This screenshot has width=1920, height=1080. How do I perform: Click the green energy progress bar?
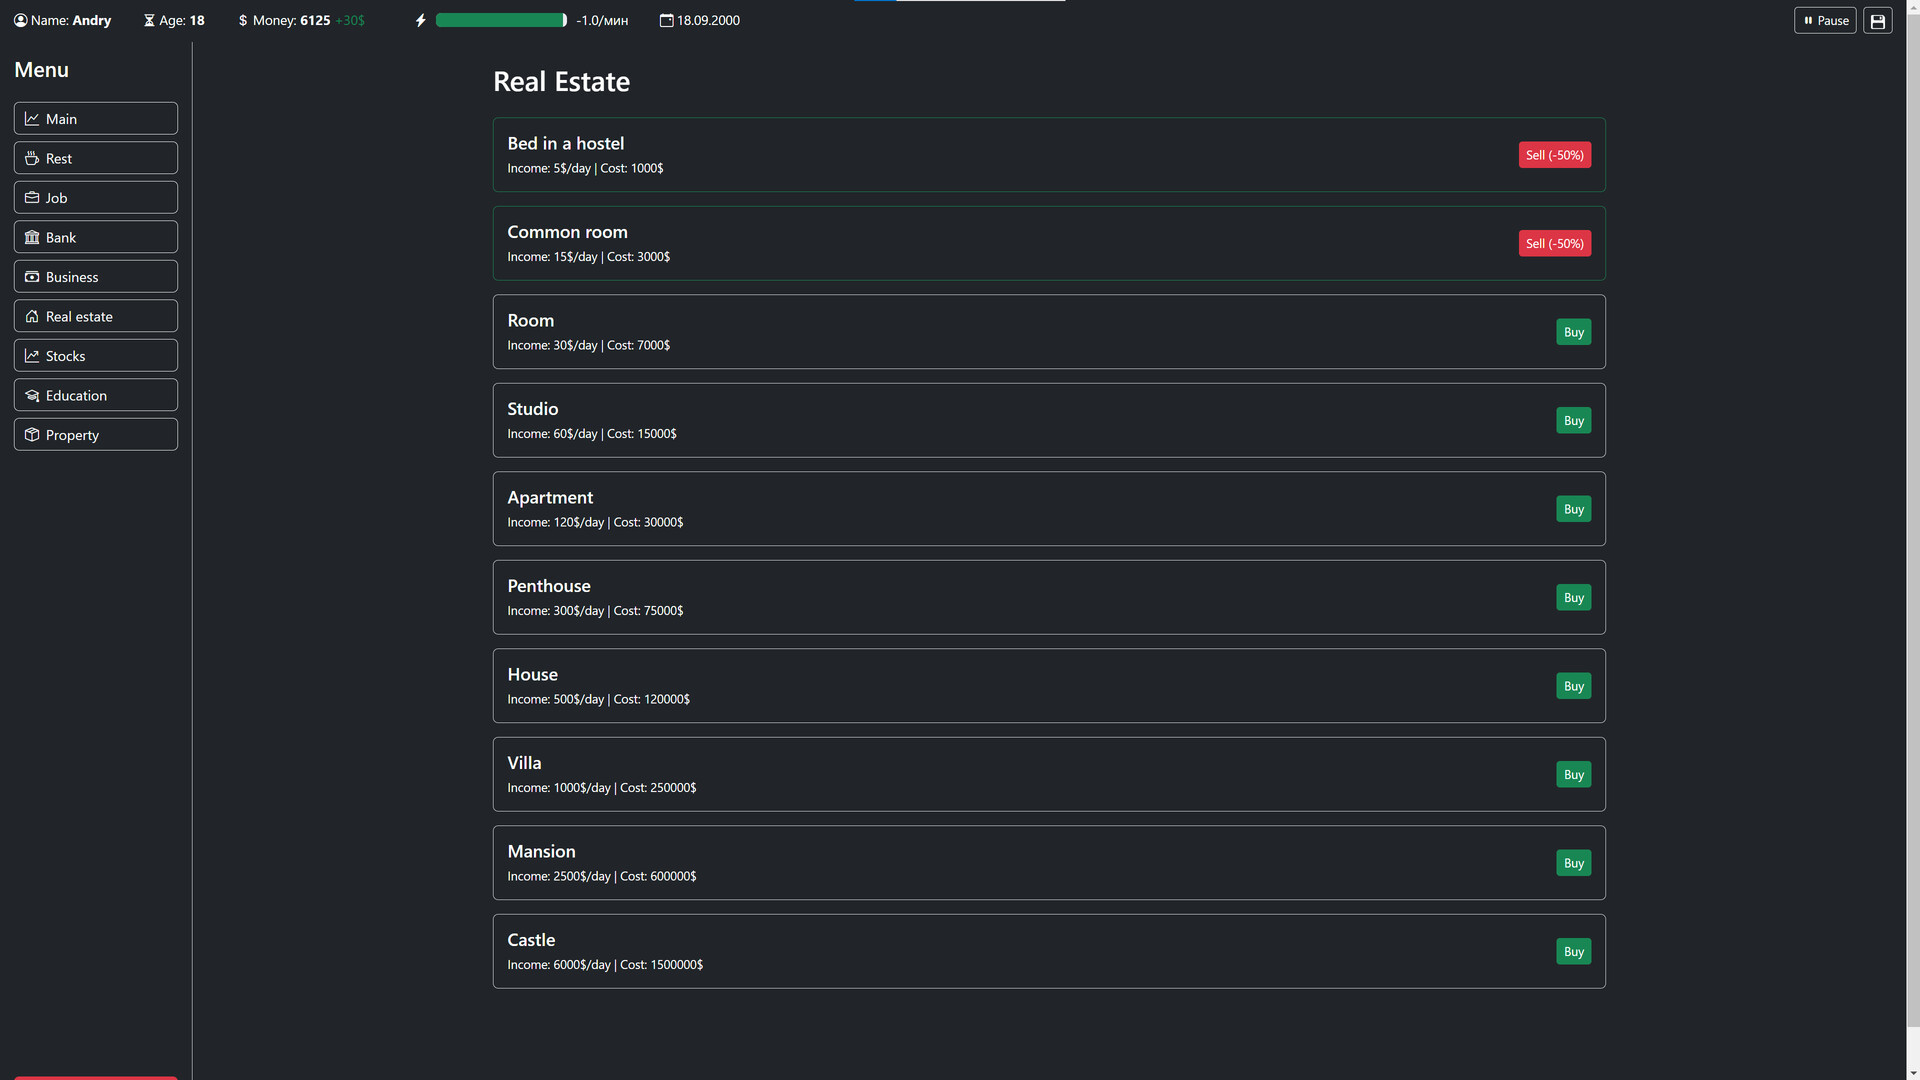[501, 21]
